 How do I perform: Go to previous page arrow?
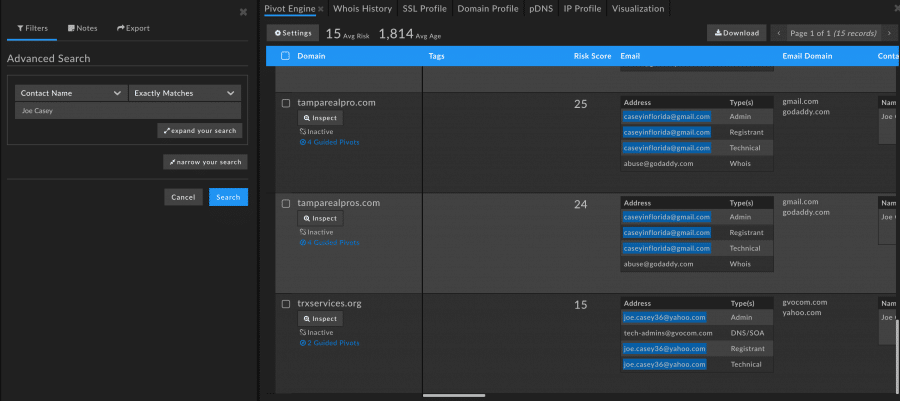[779, 33]
